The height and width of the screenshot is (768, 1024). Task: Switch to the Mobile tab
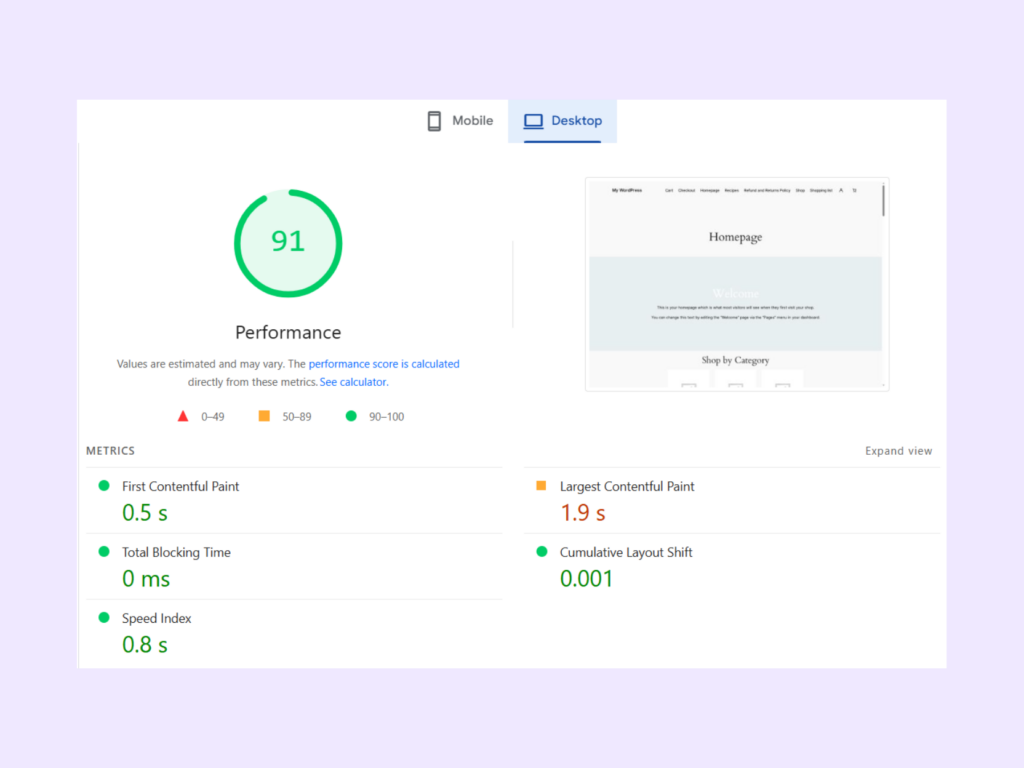[x=460, y=120]
